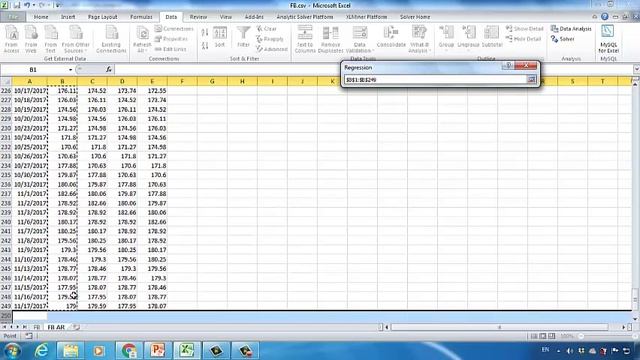
Task: Open the File tab
Action: 13,17
